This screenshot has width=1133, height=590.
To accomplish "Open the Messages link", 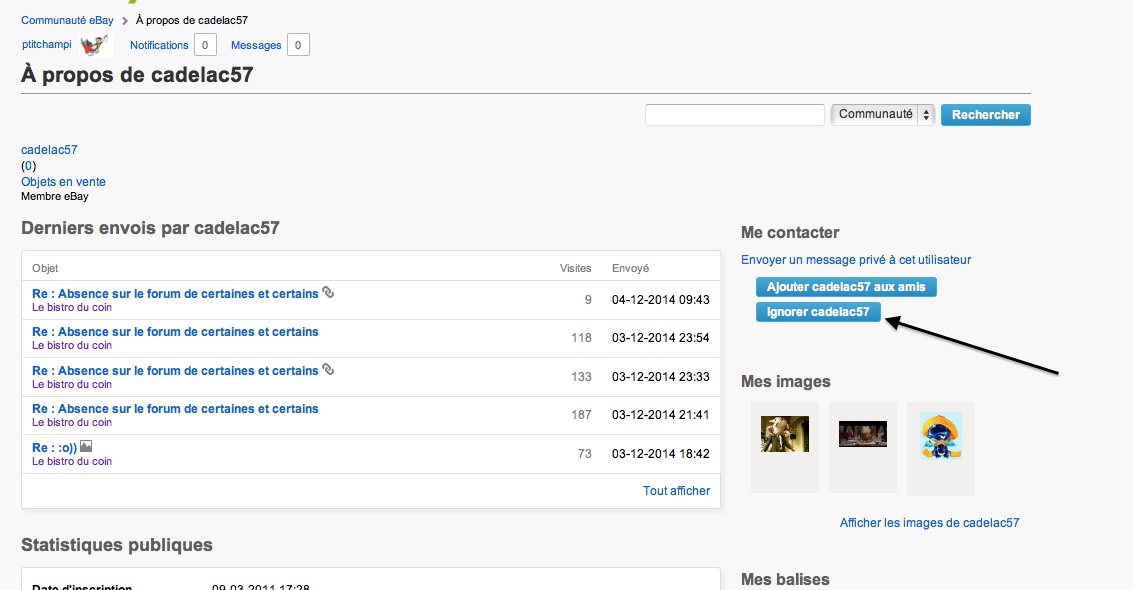I will [x=256, y=45].
